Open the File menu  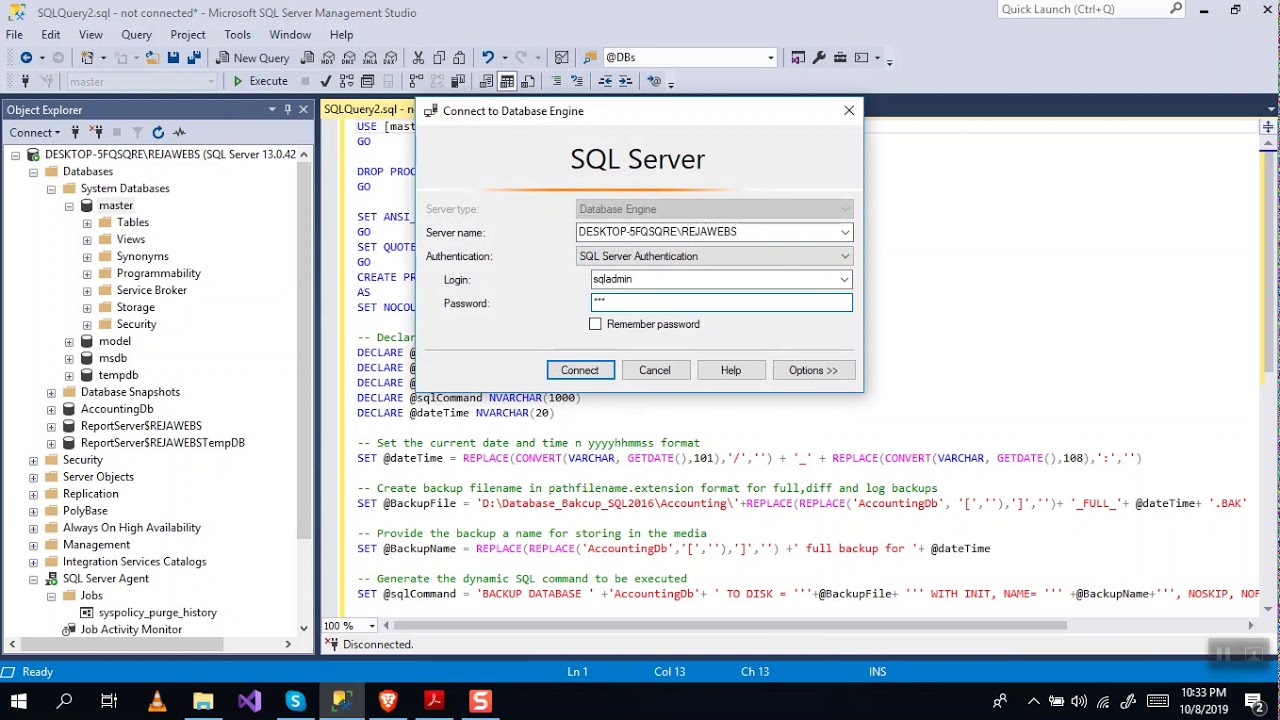[14, 34]
